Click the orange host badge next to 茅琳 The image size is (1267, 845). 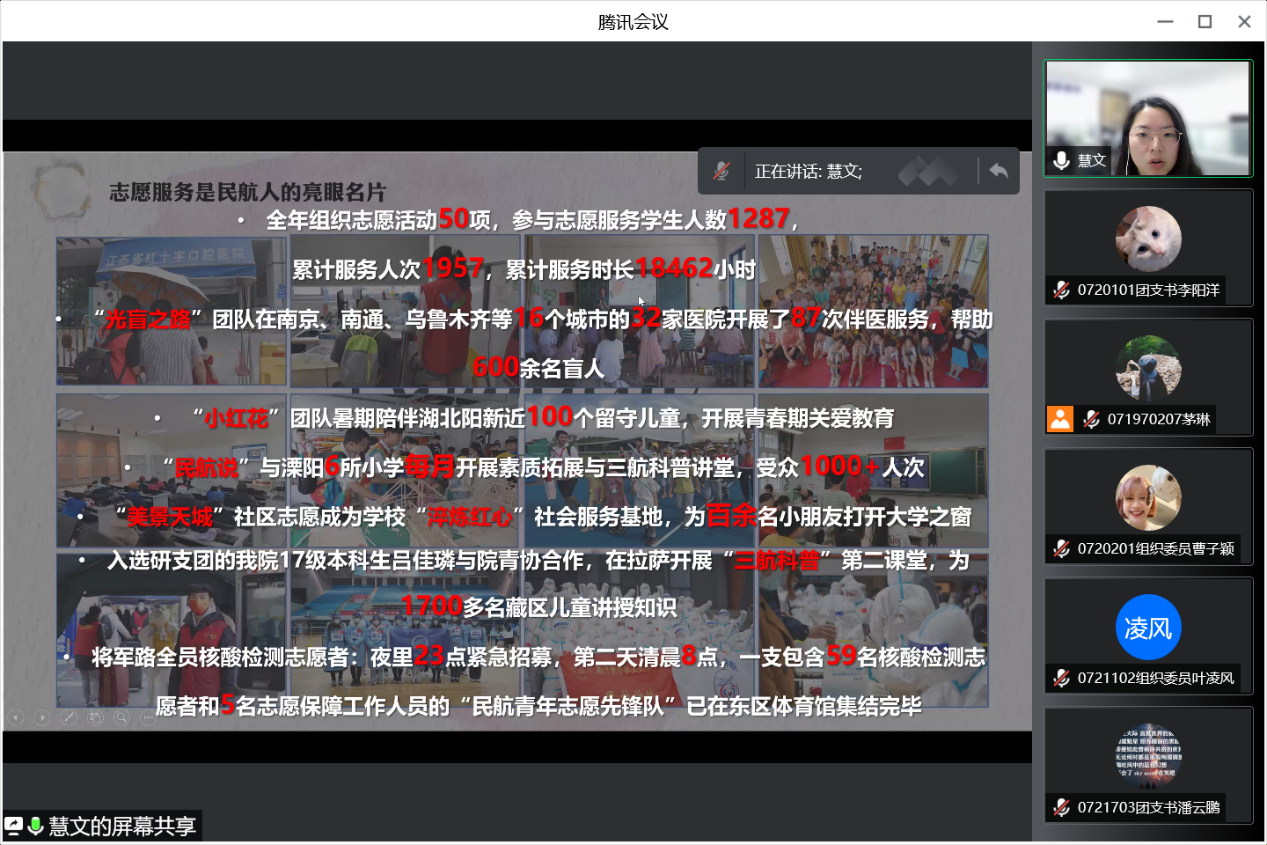pyautogui.click(x=1060, y=419)
